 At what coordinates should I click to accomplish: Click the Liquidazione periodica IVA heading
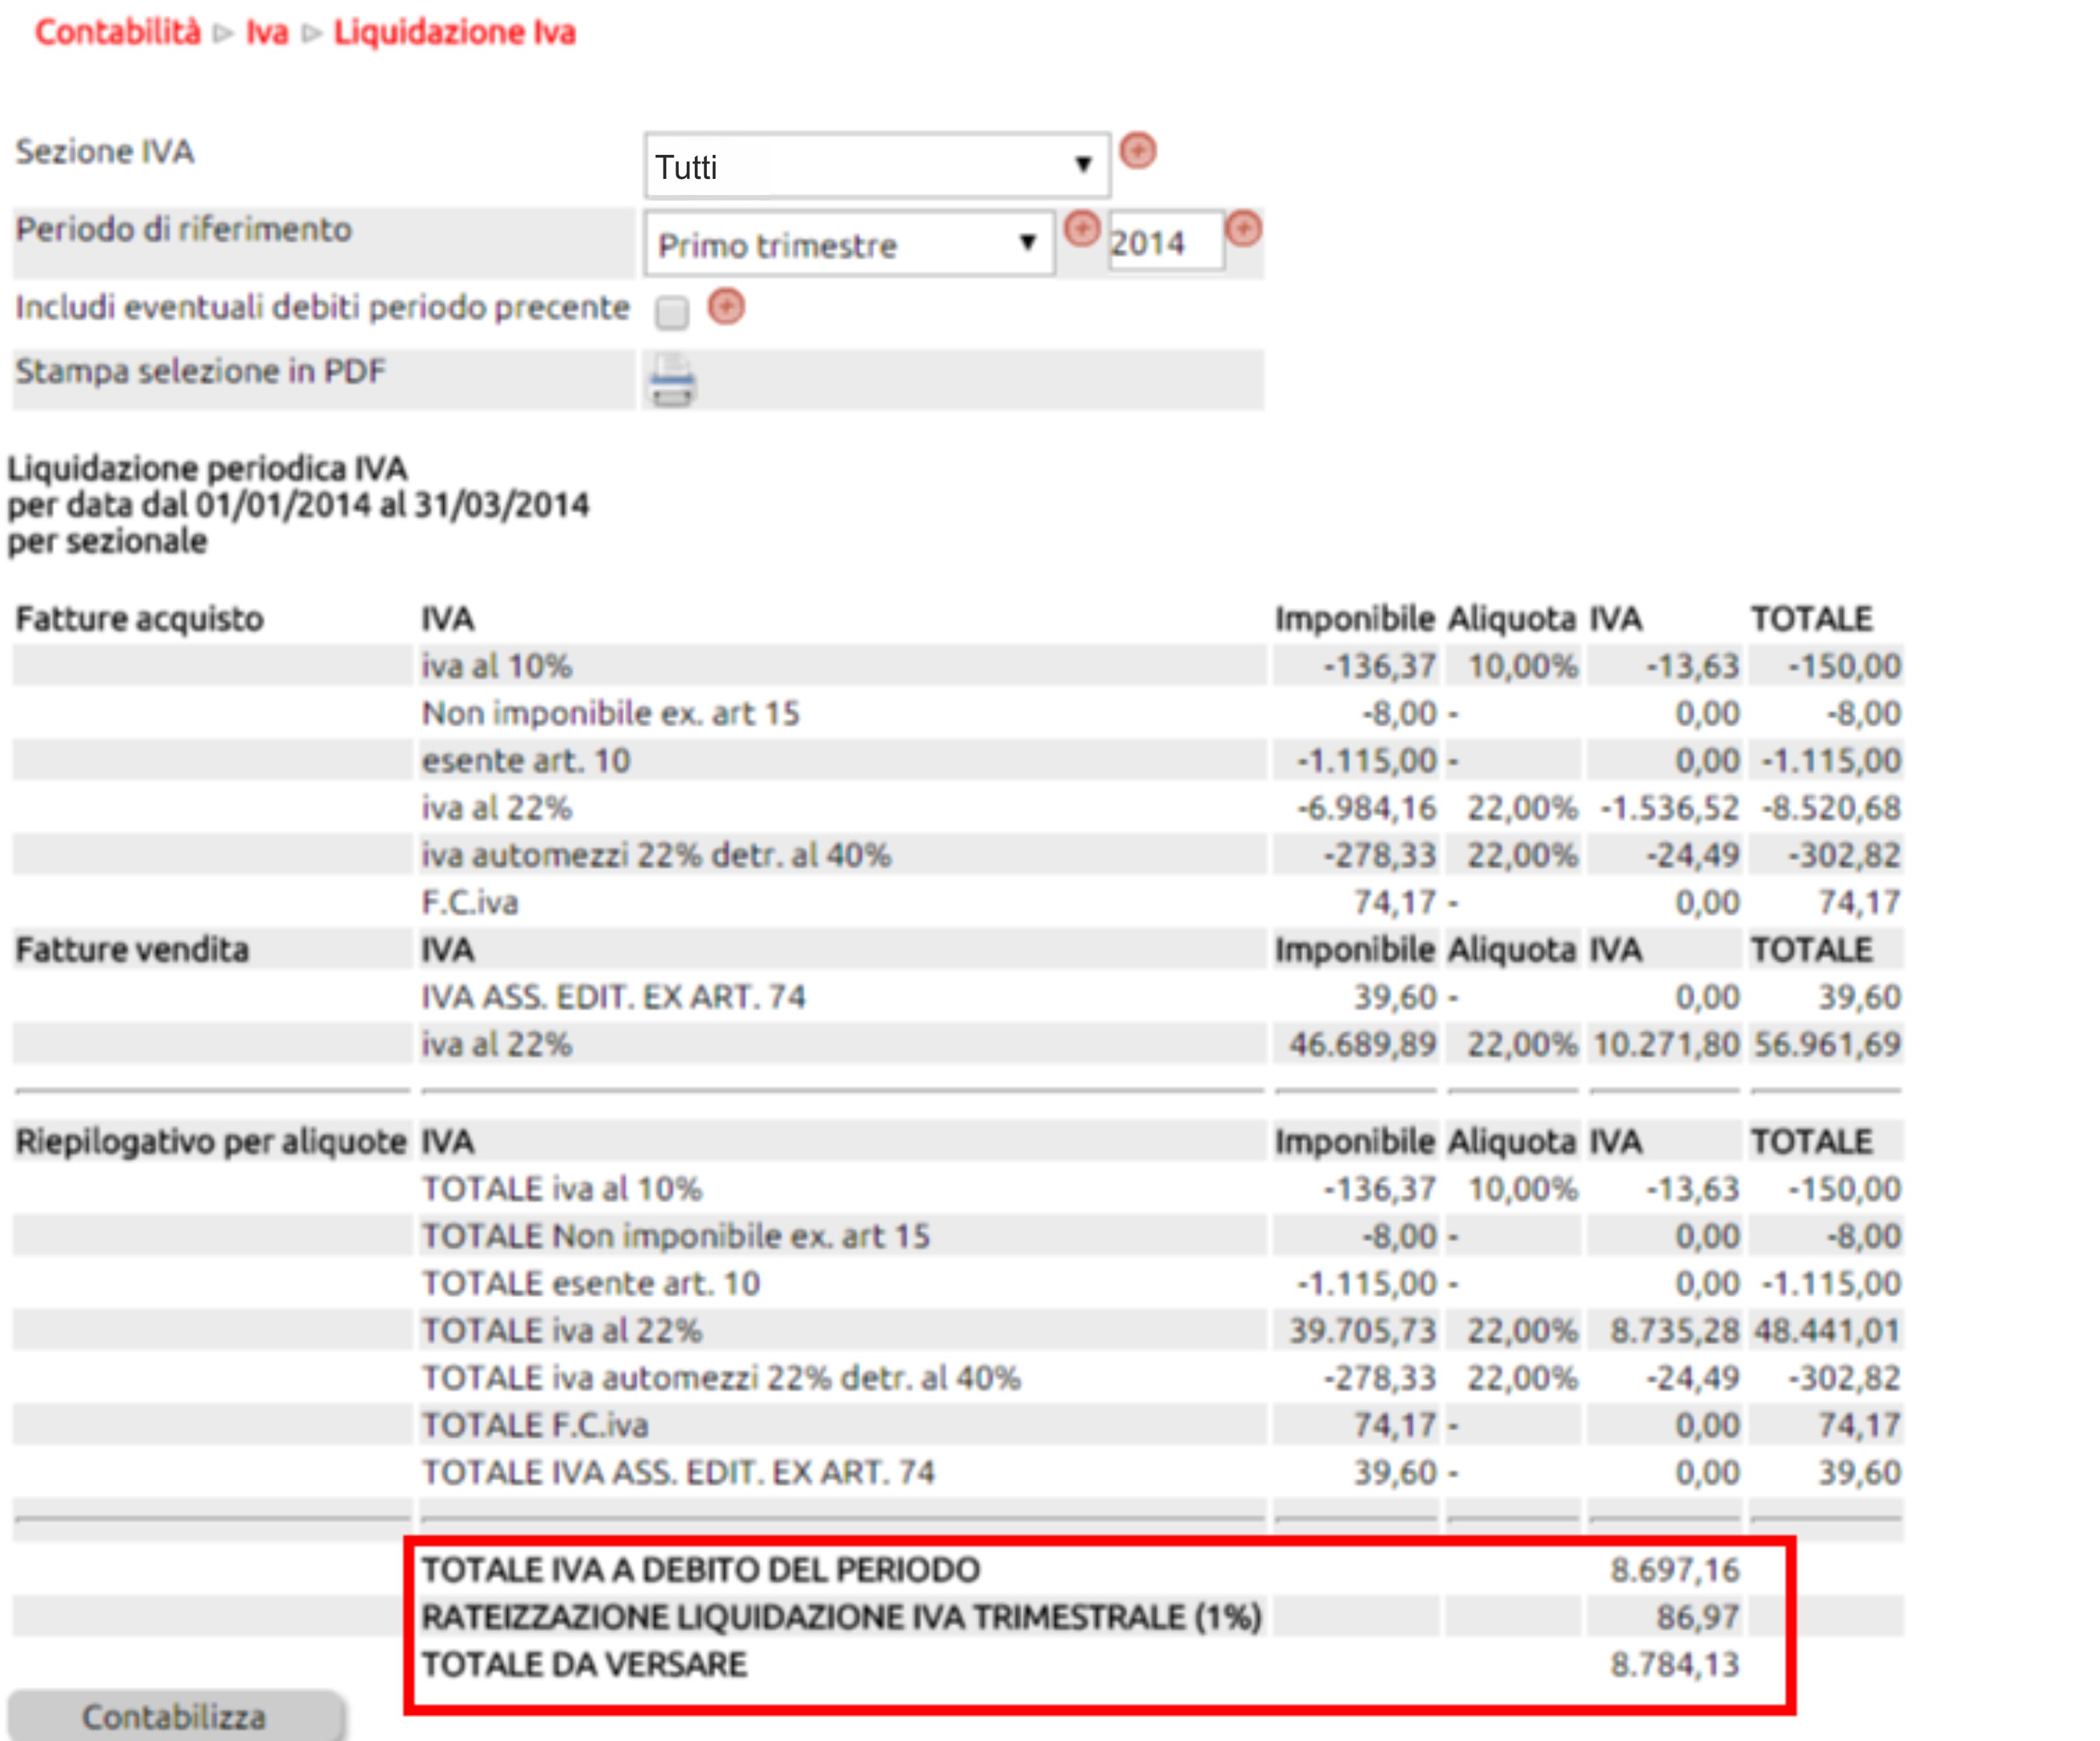[208, 468]
